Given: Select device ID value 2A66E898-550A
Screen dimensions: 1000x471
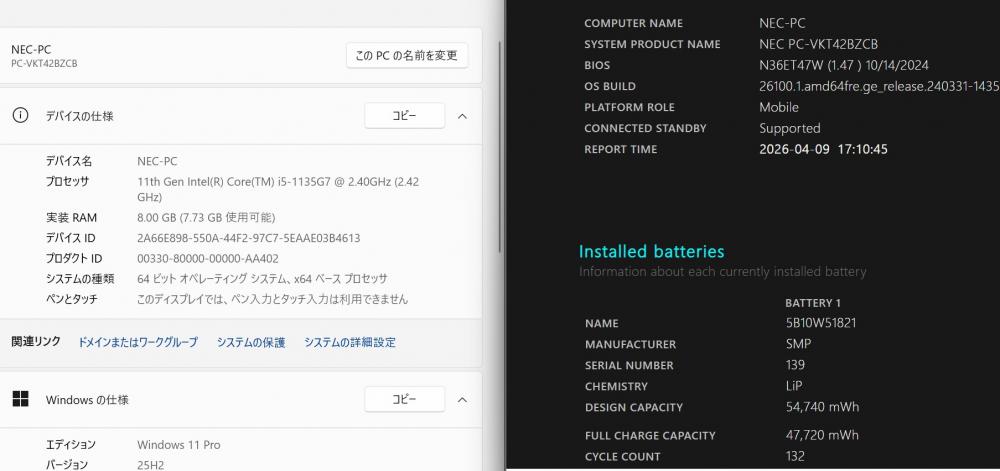Looking at the screenshot, I should pos(249,238).
